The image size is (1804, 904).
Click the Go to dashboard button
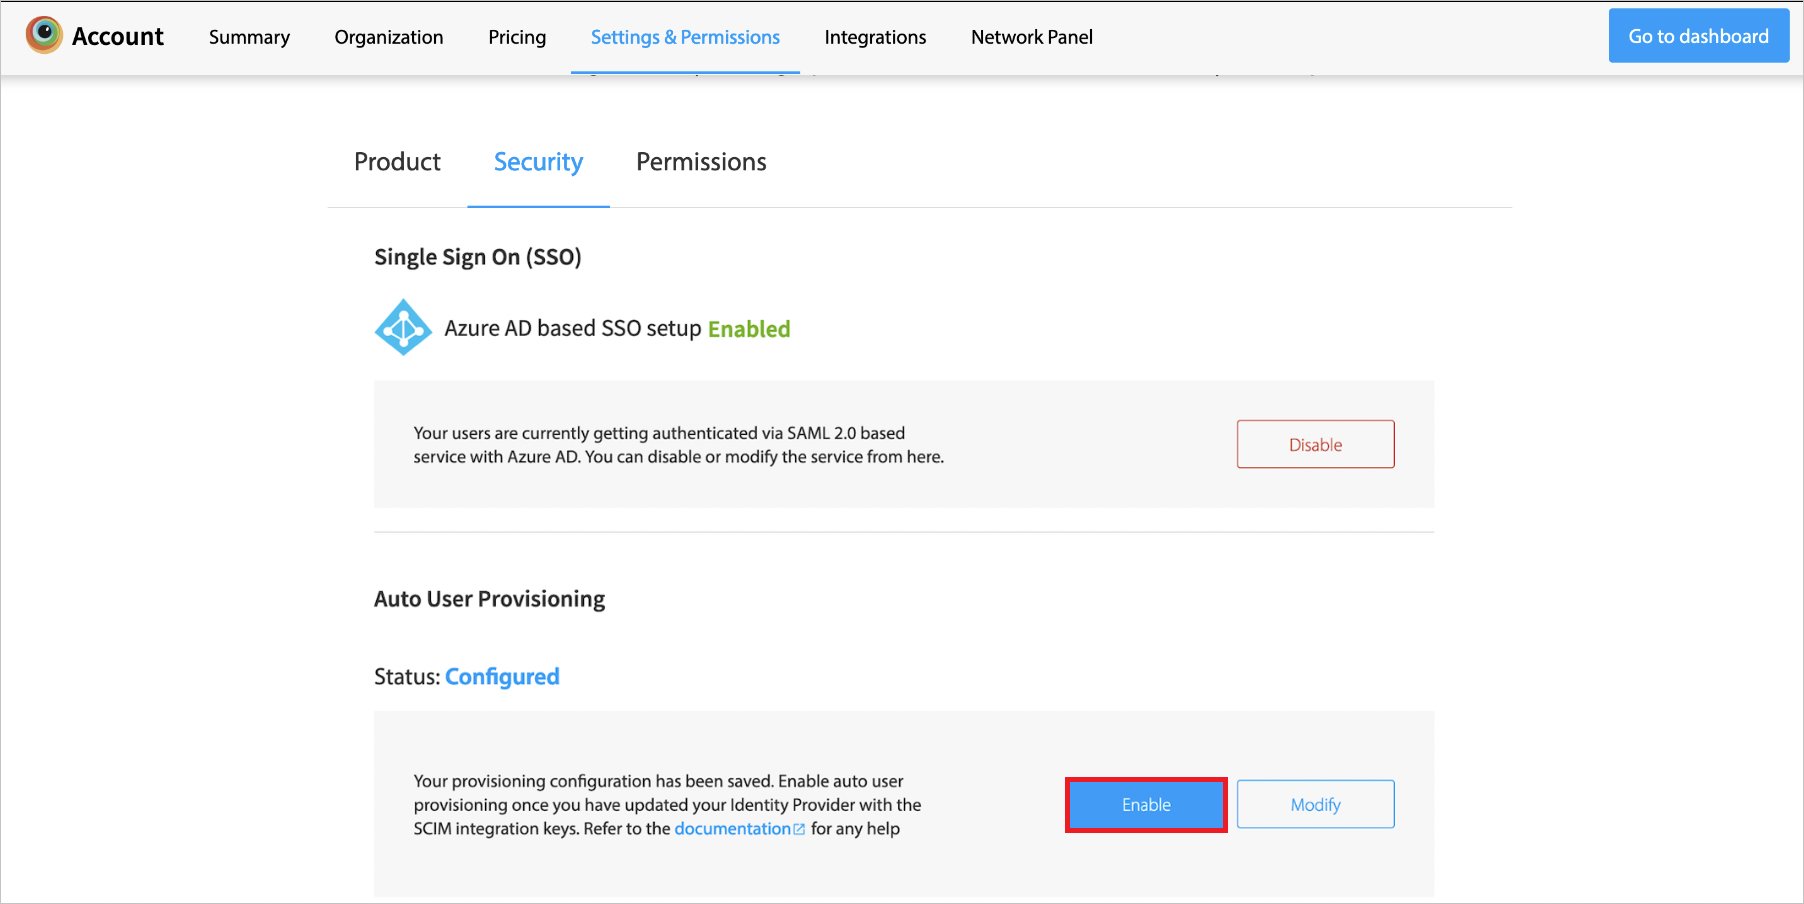click(1698, 36)
